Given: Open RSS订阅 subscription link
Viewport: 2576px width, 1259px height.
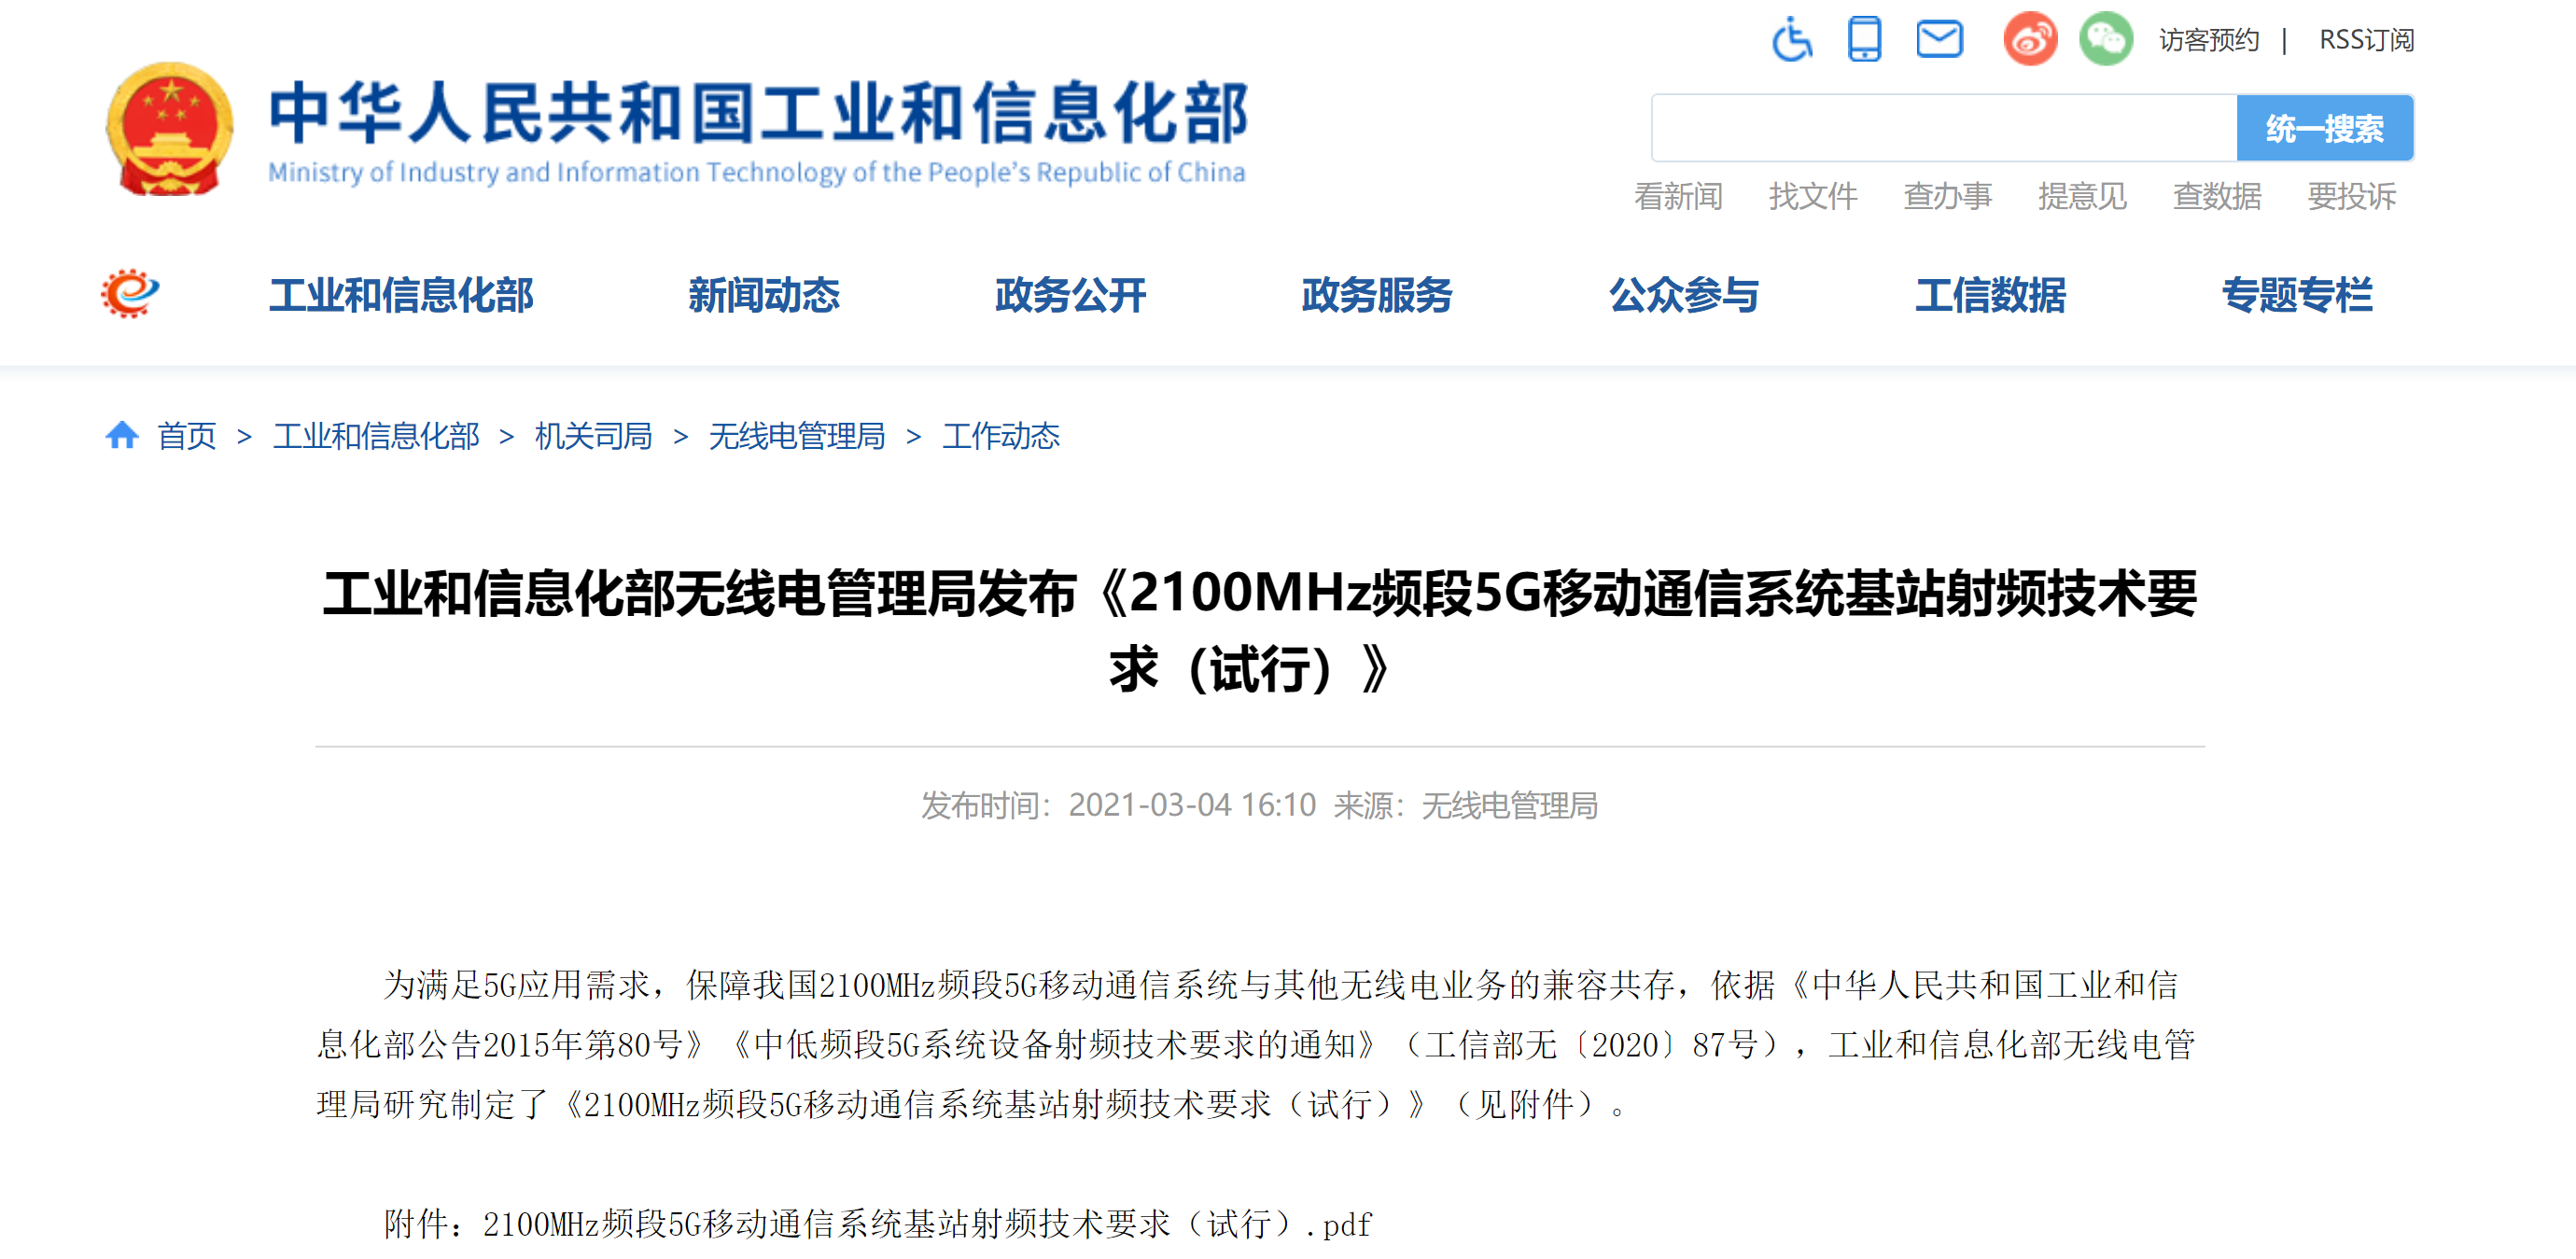Looking at the screenshot, I should (x=2366, y=40).
